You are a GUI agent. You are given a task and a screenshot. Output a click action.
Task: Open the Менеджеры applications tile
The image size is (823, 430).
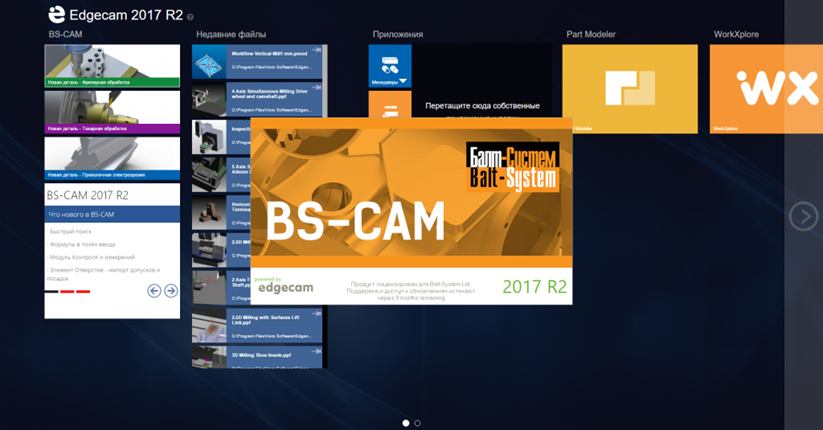coord(390,66)
